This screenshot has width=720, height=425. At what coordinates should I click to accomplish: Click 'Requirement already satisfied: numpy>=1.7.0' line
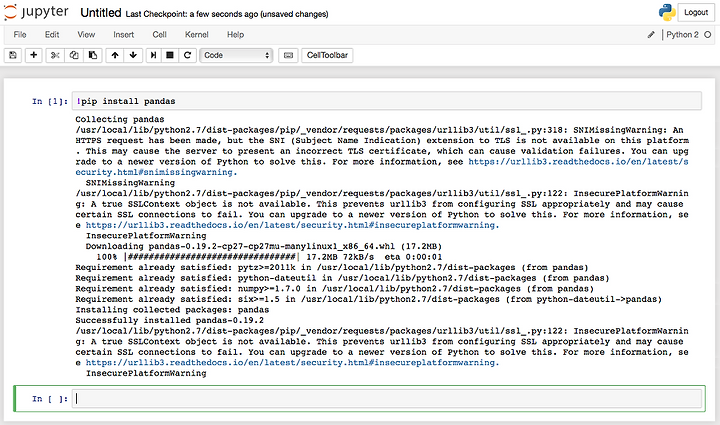coord(335,289)
